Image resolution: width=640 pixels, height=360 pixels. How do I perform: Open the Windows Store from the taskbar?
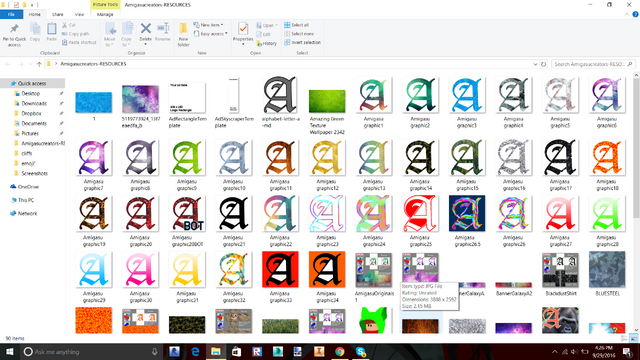point(236,351)
